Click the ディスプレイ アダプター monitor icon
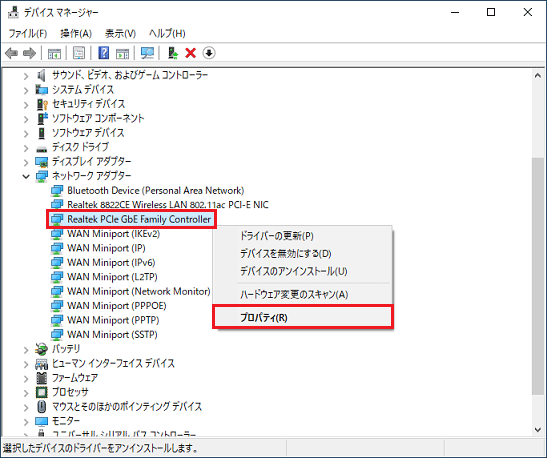Viewport: 547px width, 458px height. tap(42, 162)
